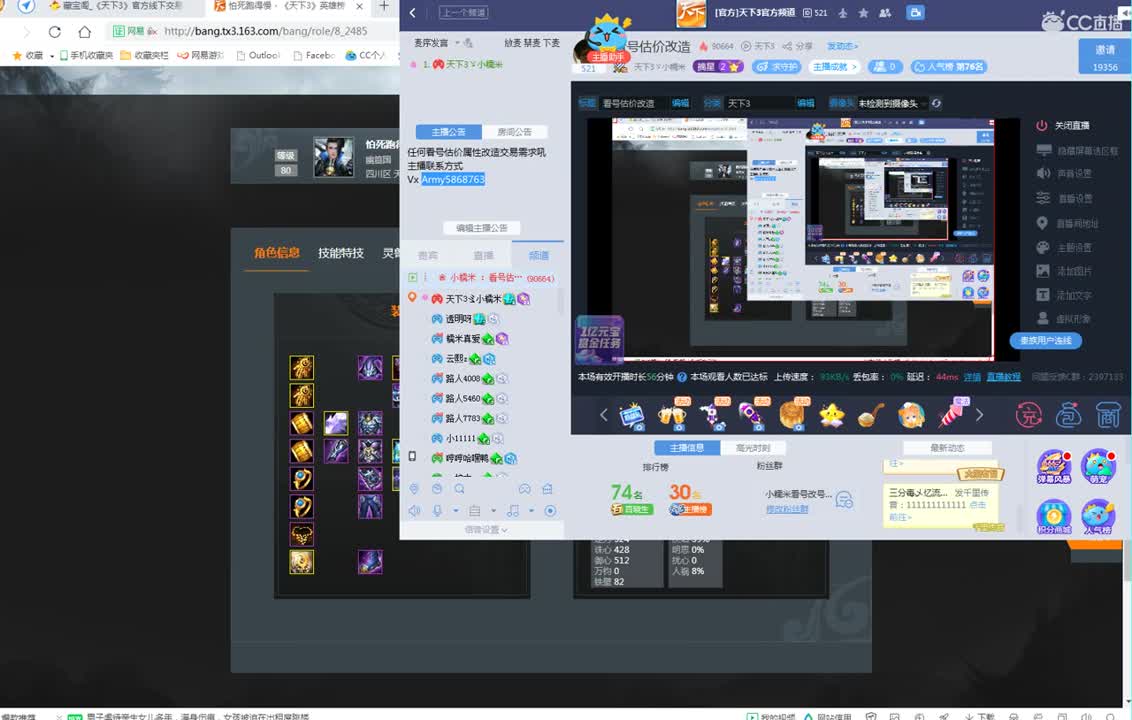Open 直播设置 sliders option
The image size is (1132, 720).
click(1064, 198)
